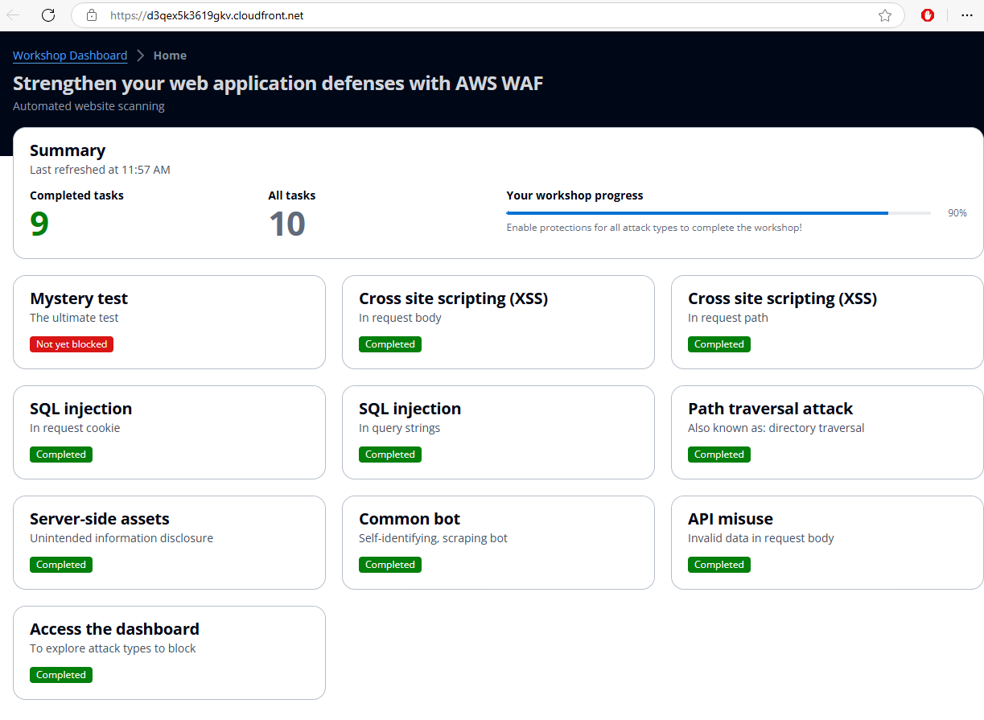The height and width of the screenshot is (720, 984).
Task: Open SQL injection in query strings card
Action: (x=498, y=431)
